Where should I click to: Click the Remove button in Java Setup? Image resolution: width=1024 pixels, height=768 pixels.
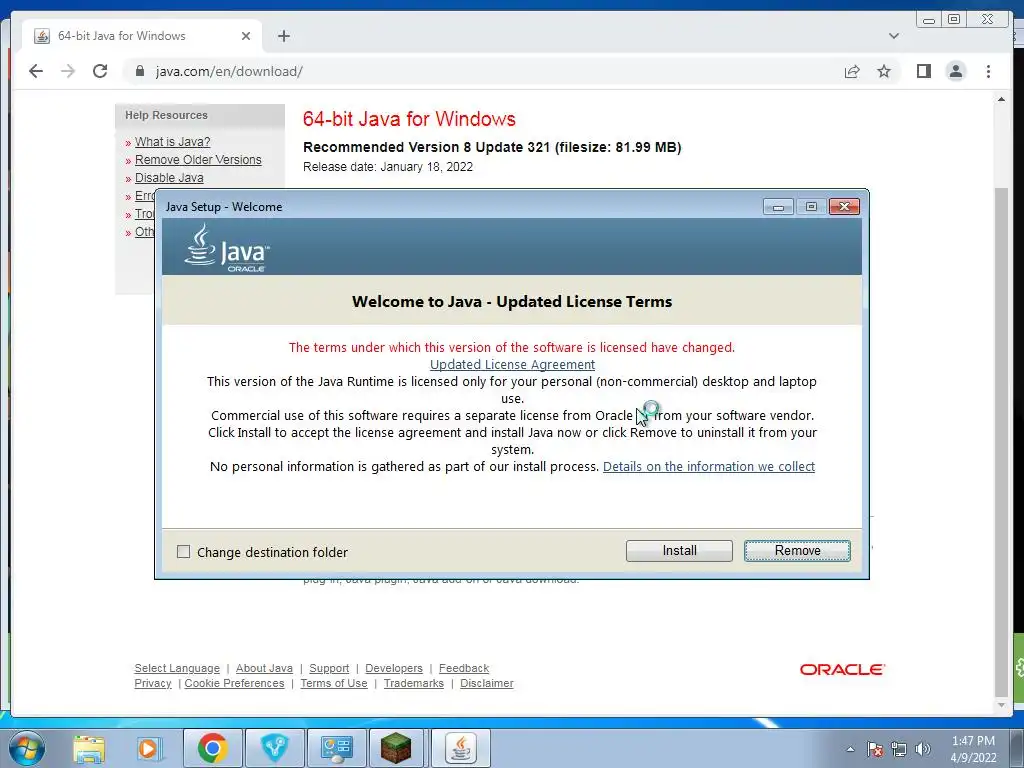tap(797, 551)
